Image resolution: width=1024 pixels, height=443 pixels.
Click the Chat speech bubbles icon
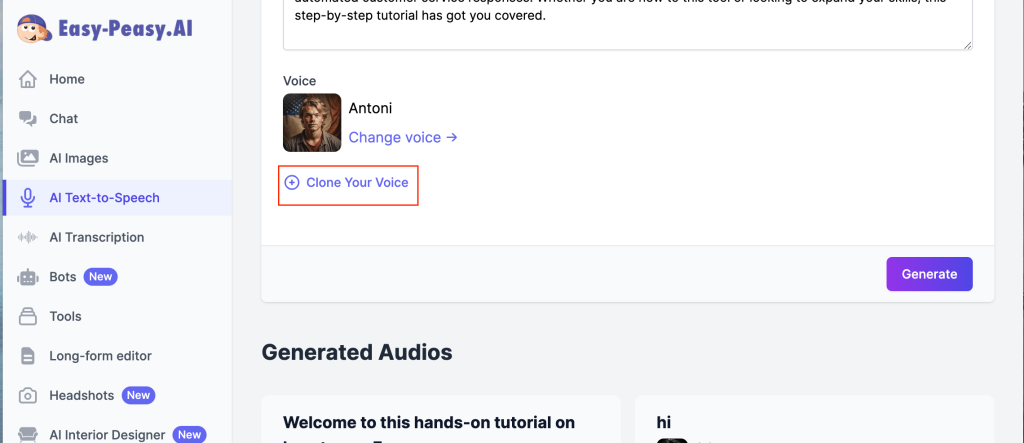click(x=28, y=119)
